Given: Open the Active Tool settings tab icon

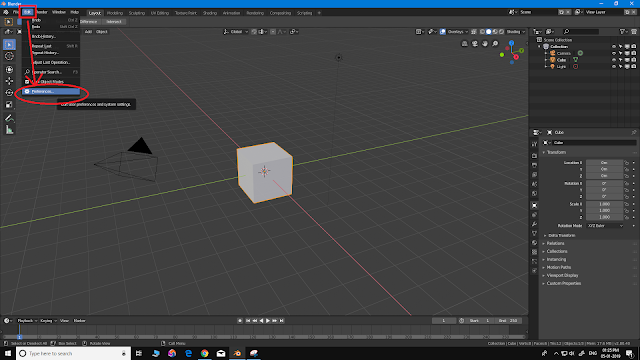Looking at the screenshot, I should [x=534, y=144].
